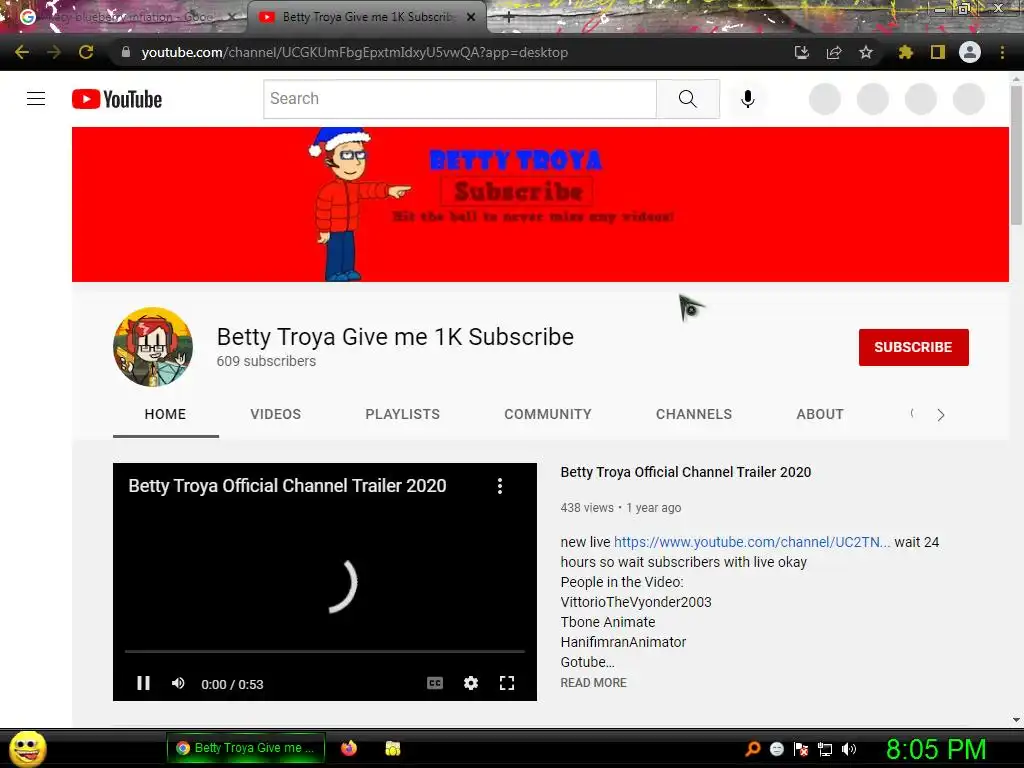
Task: Click the tray search magnifier icon
Action: pyautogui.click(x=753, y=748)
